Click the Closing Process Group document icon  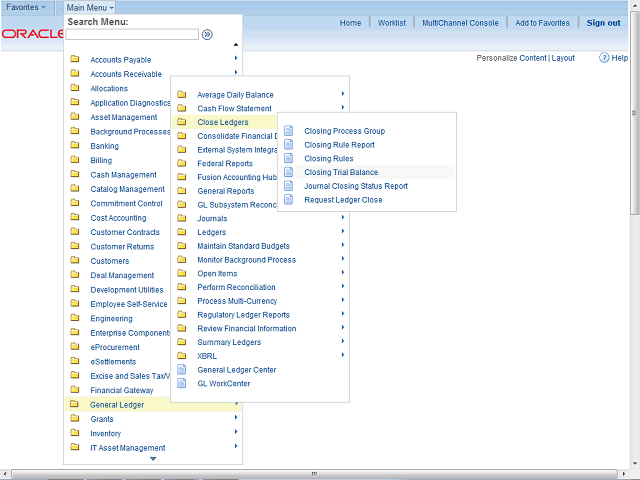pyautogui.click(x=289, y=131)
